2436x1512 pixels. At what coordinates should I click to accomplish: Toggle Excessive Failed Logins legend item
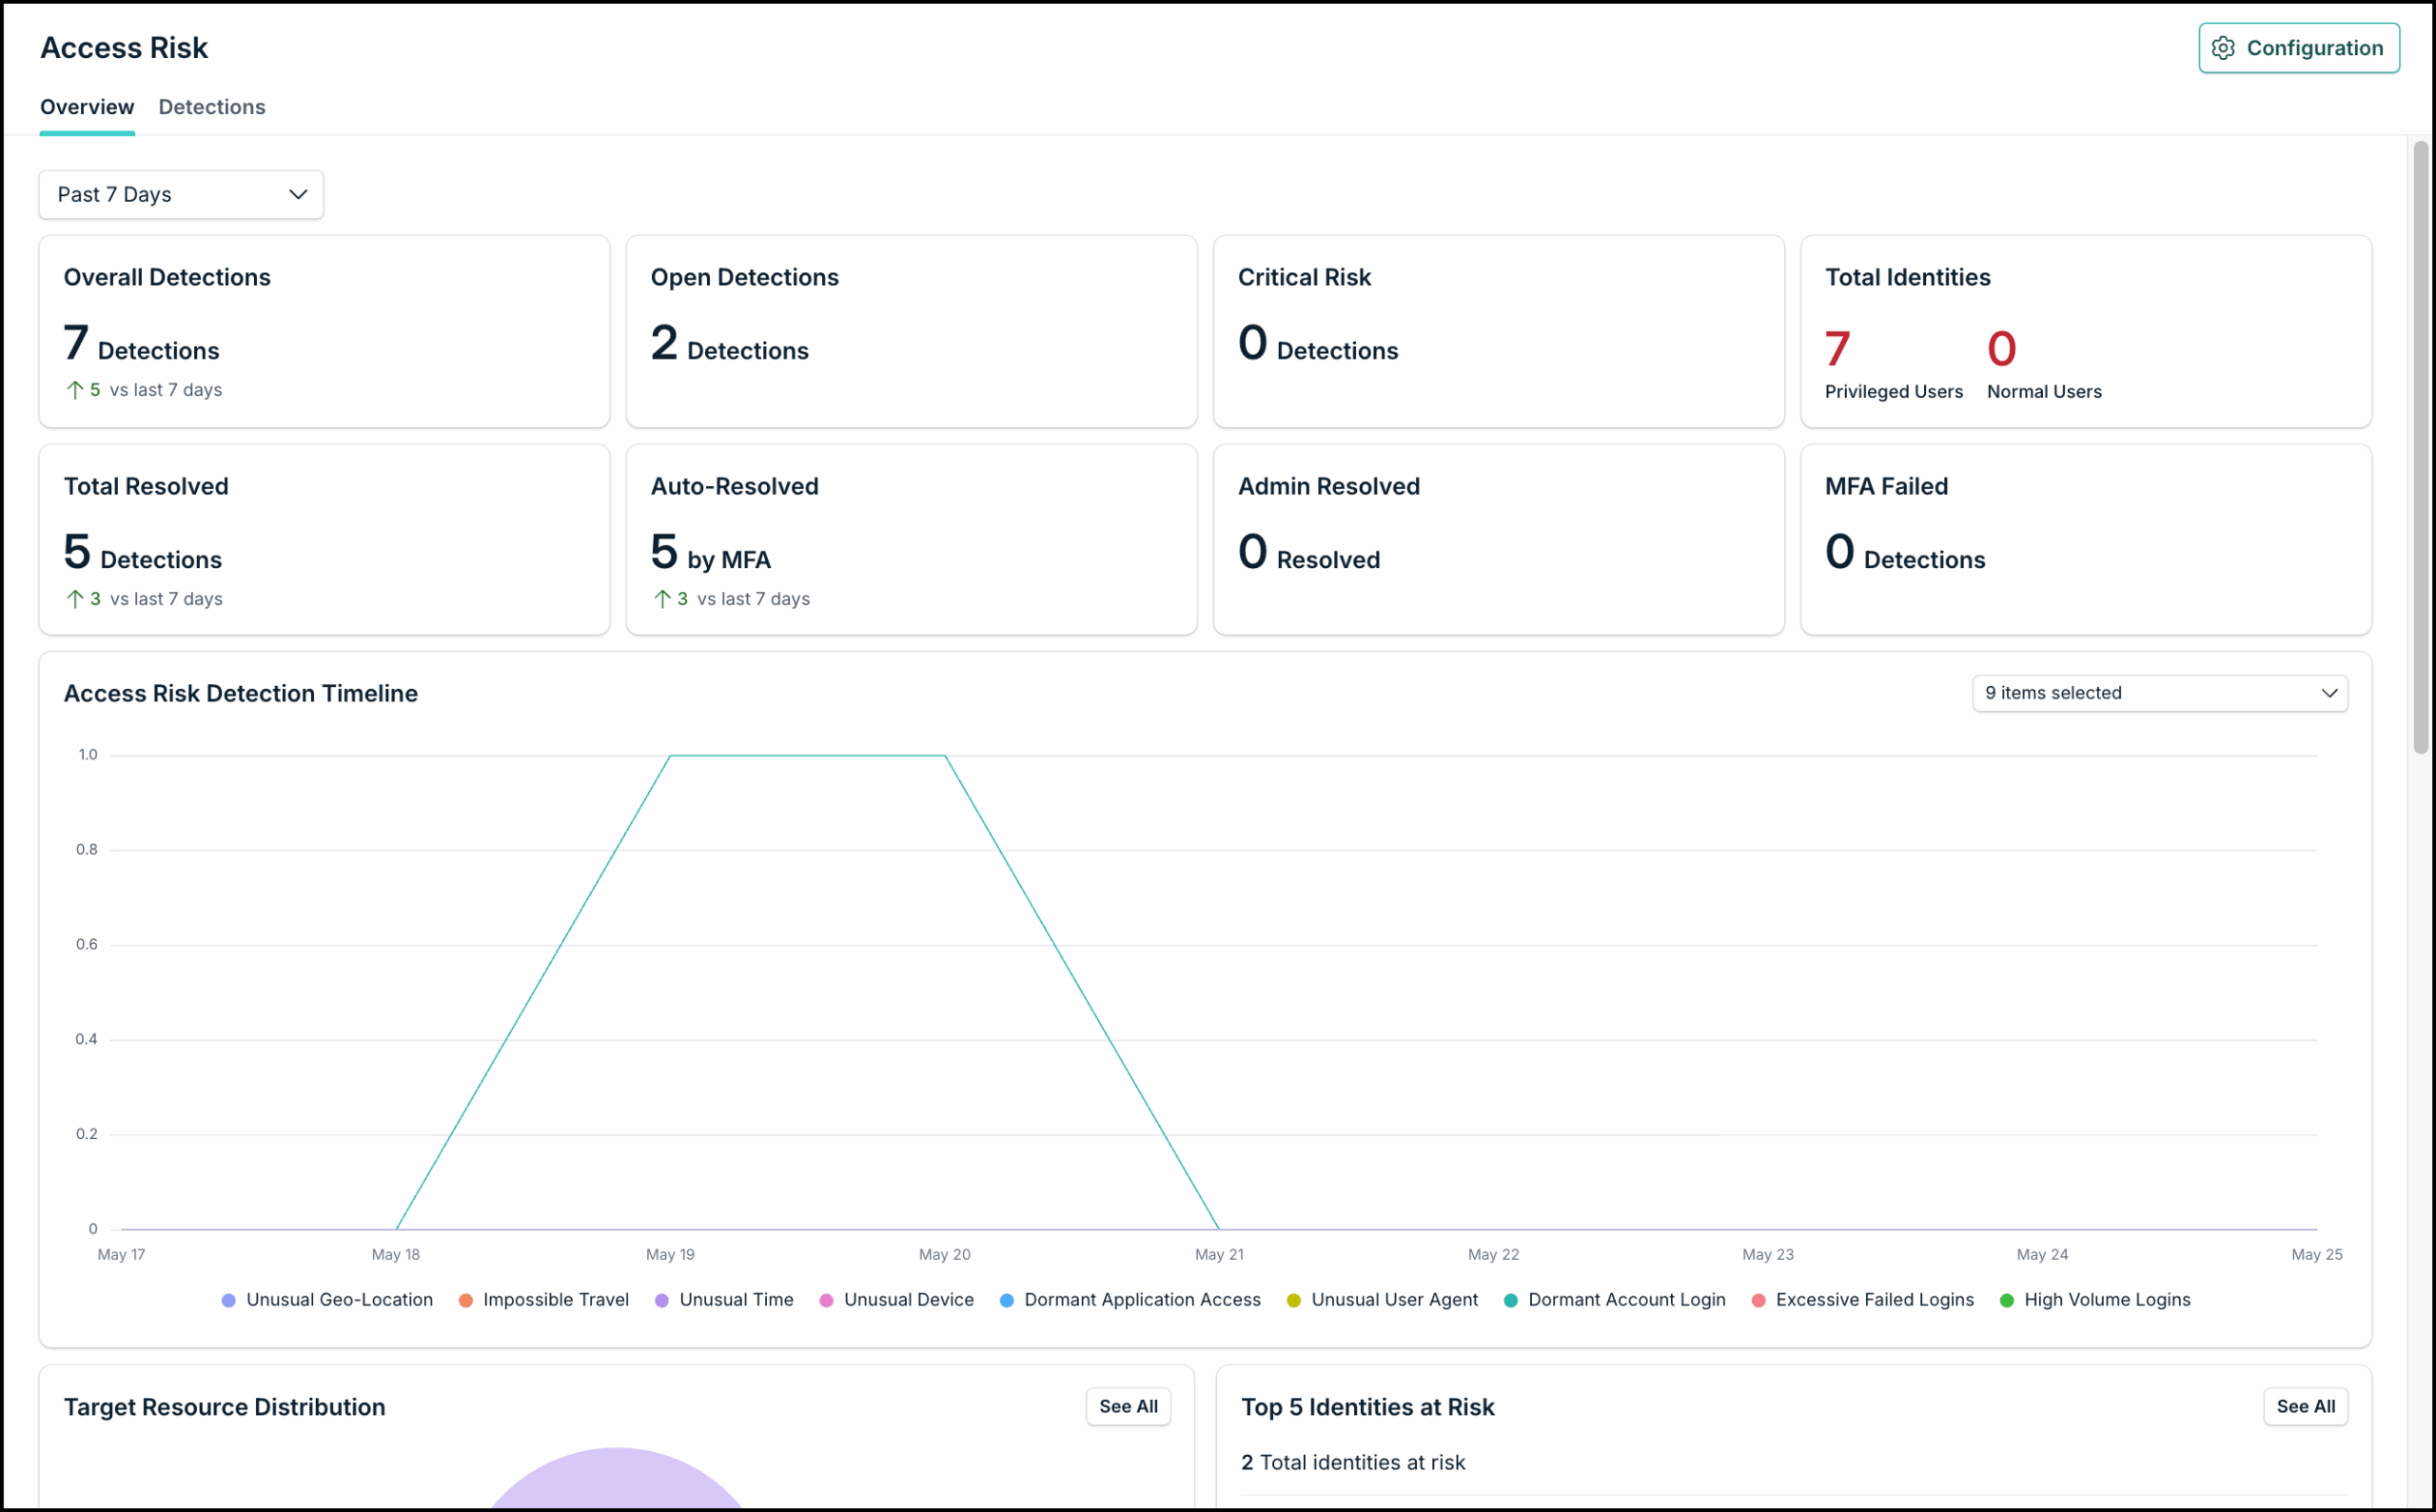coord(1862,1299)
